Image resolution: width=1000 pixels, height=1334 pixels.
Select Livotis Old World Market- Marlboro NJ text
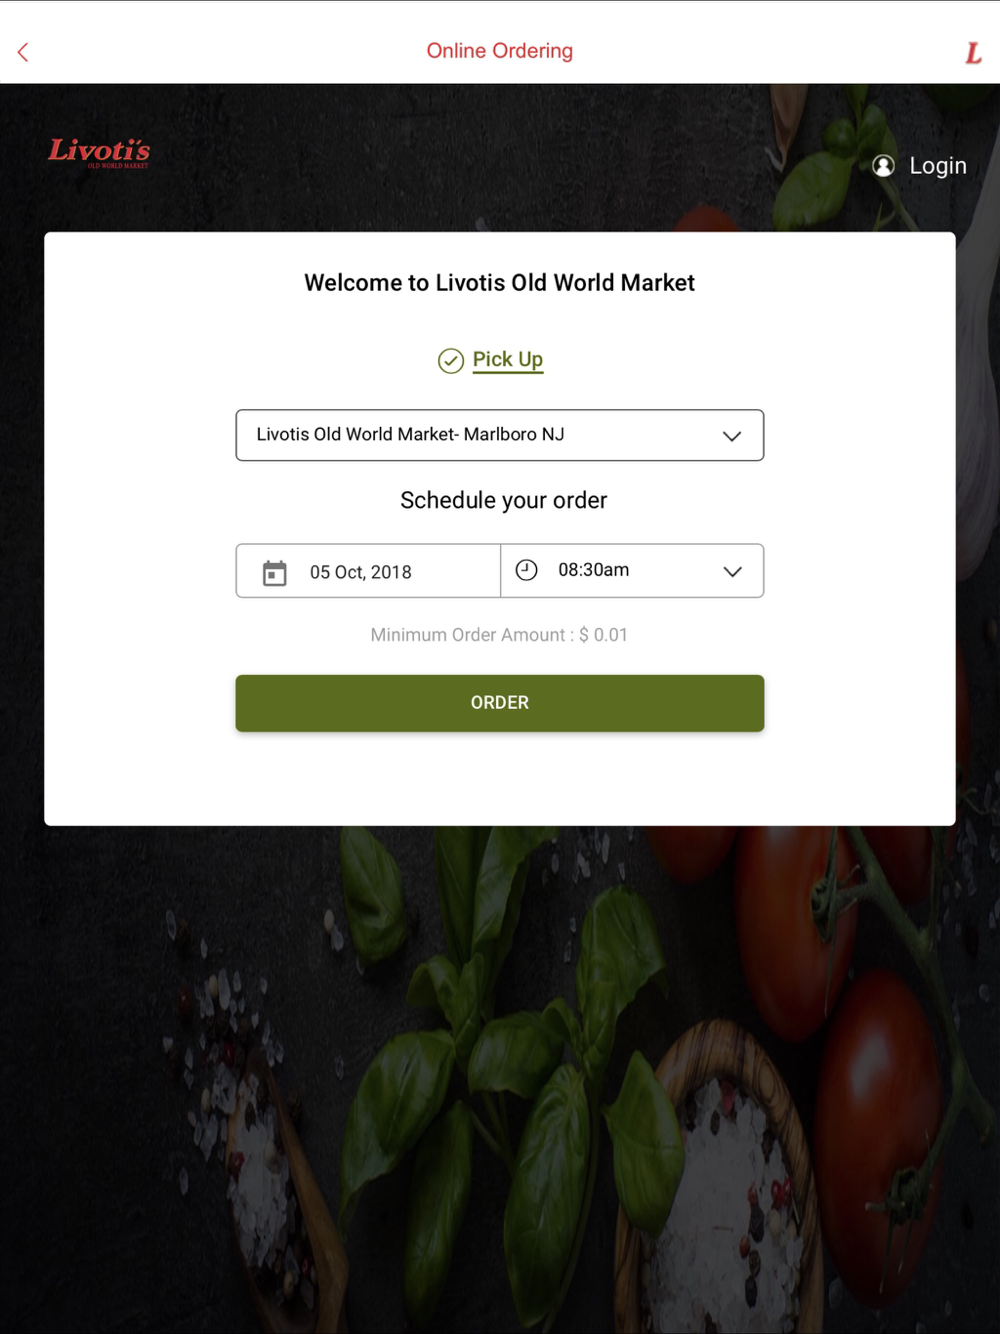410,434
